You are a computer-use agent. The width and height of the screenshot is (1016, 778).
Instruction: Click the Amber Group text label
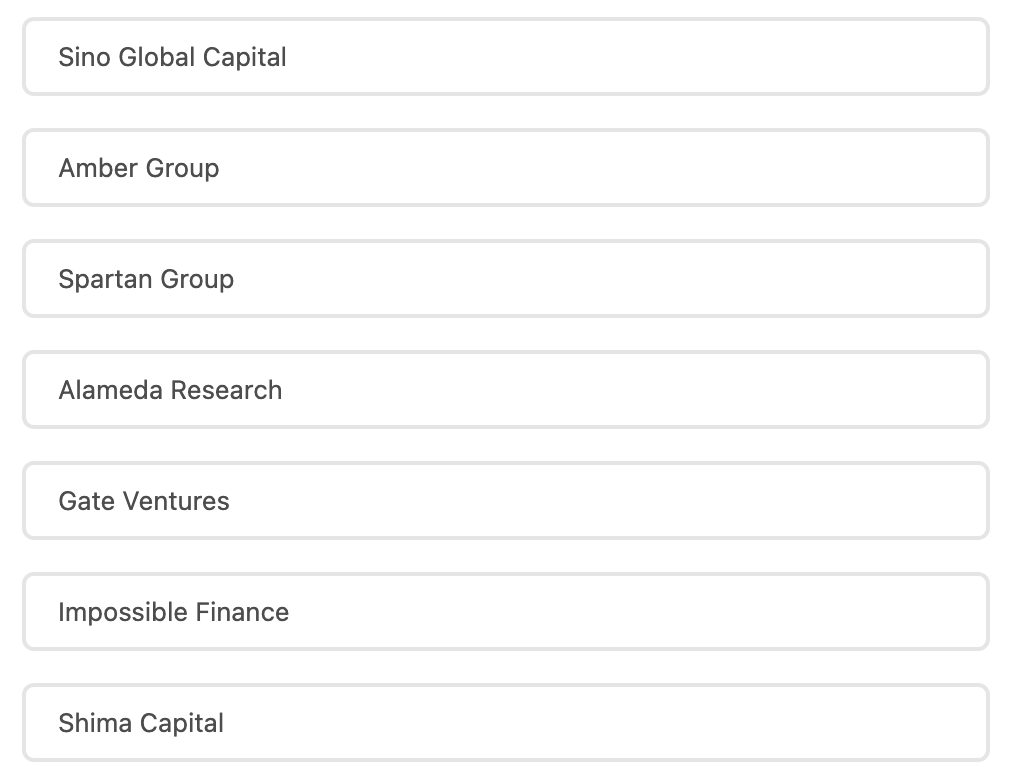point(138,168)
